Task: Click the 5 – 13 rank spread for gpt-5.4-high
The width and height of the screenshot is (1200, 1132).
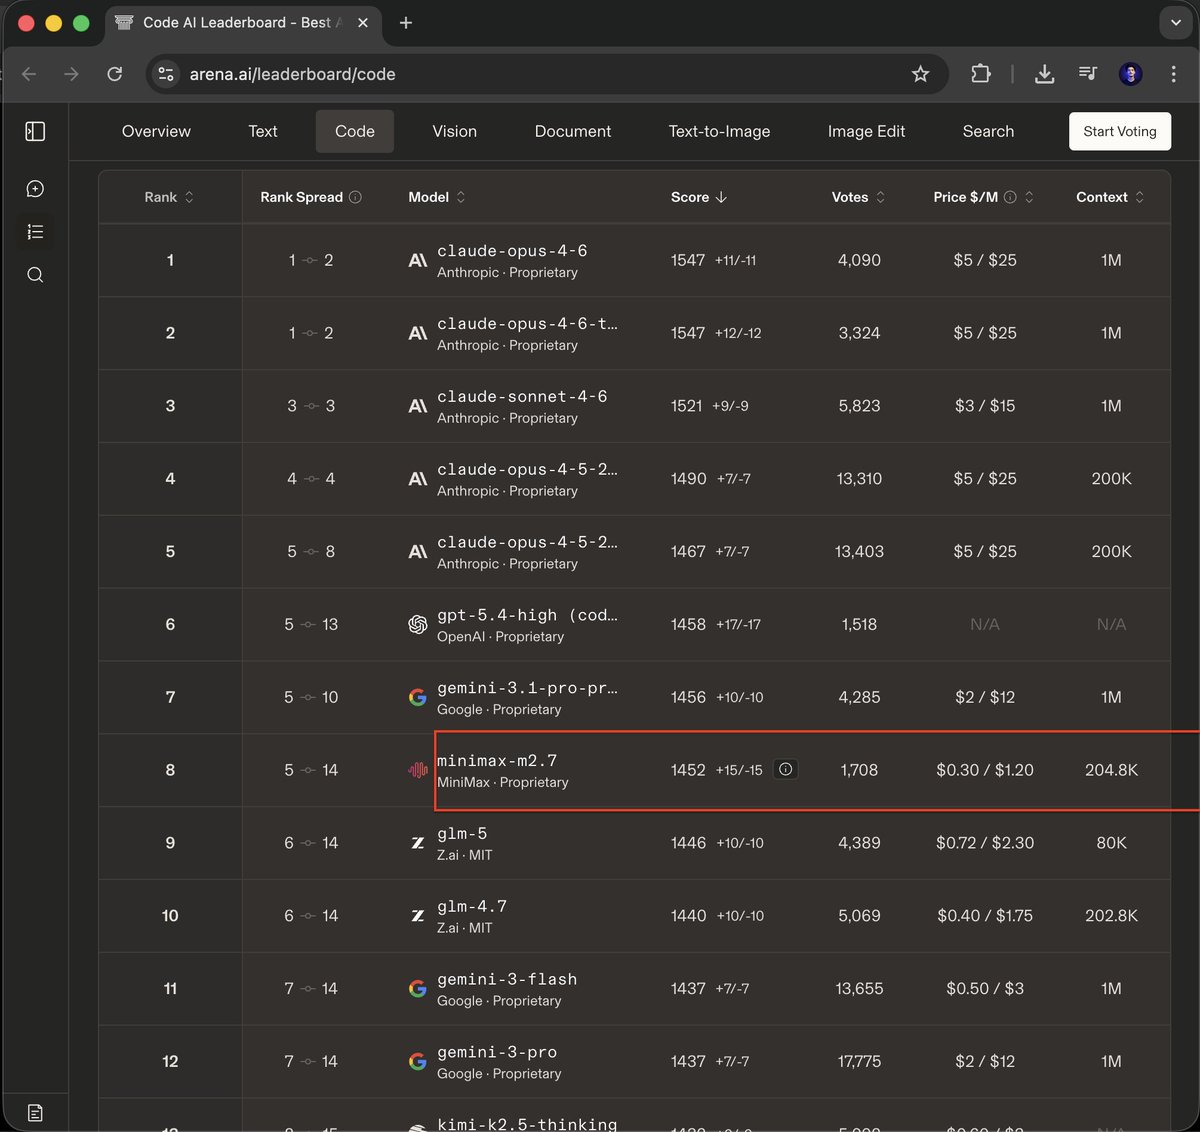Action: click(311, 625)
